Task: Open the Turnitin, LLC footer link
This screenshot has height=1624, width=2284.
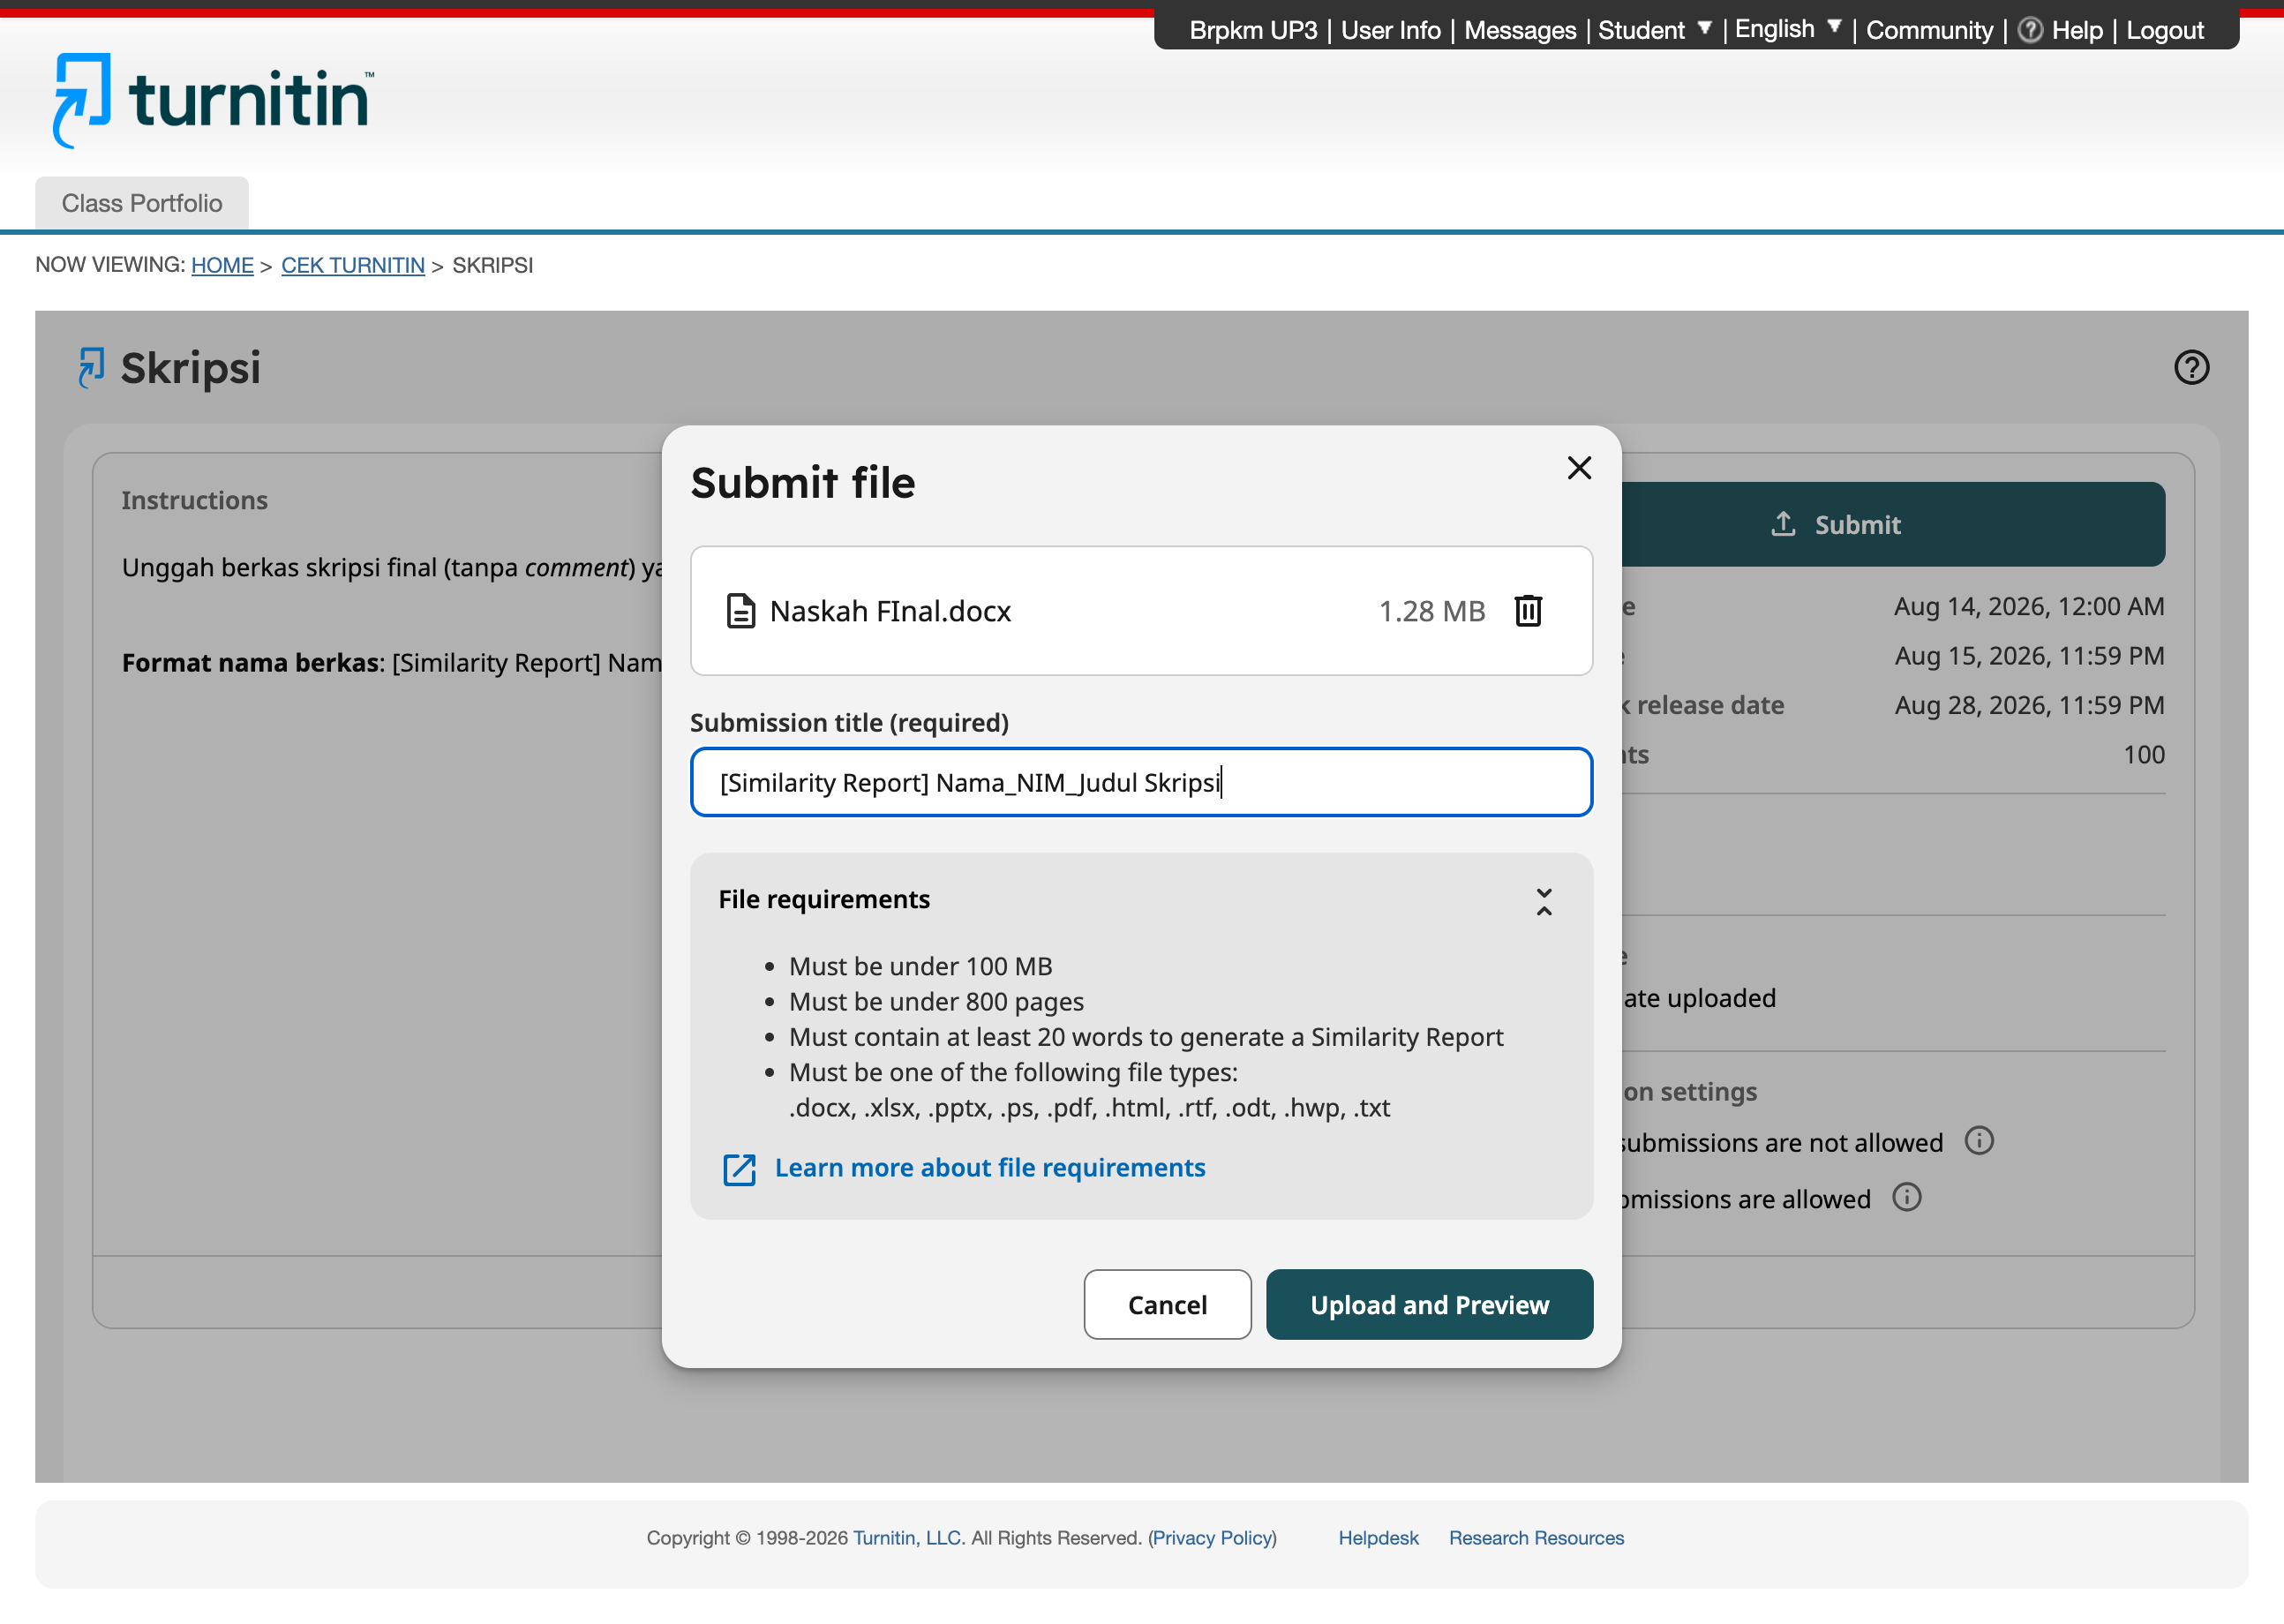Action: click(x=907, y=1537)
